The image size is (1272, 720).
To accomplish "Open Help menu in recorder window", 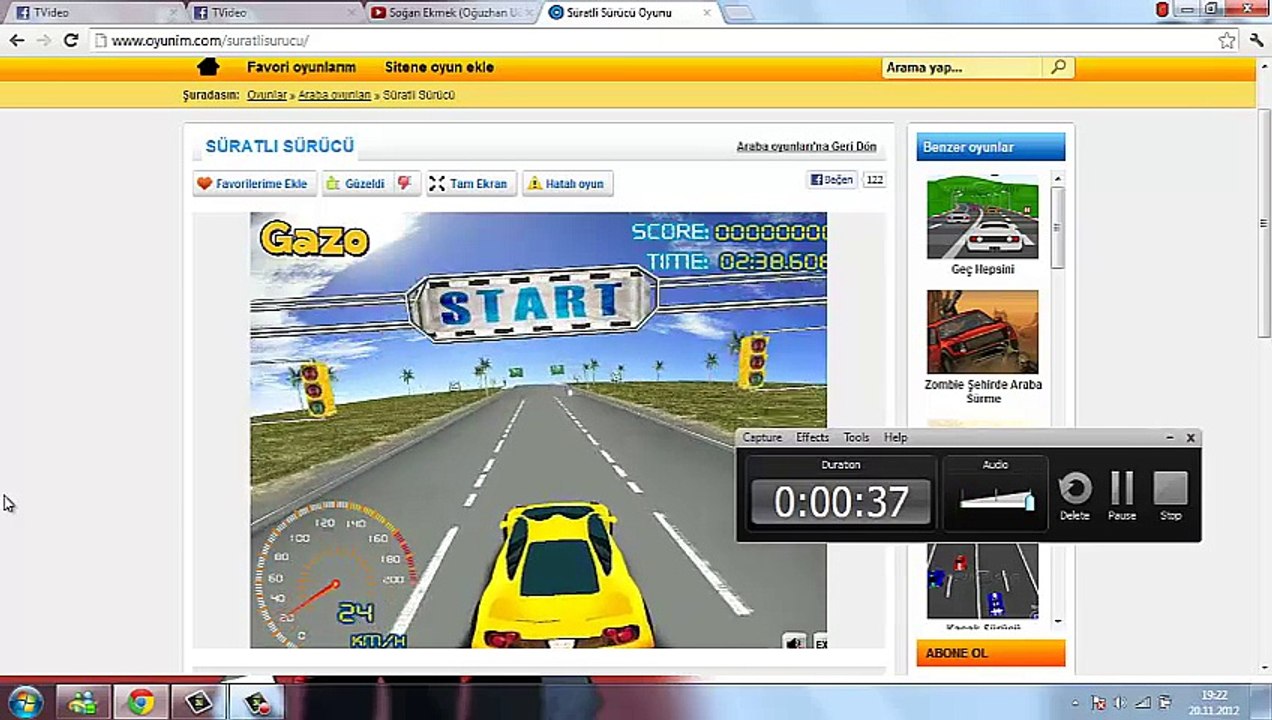I will [x=895, y=437].
